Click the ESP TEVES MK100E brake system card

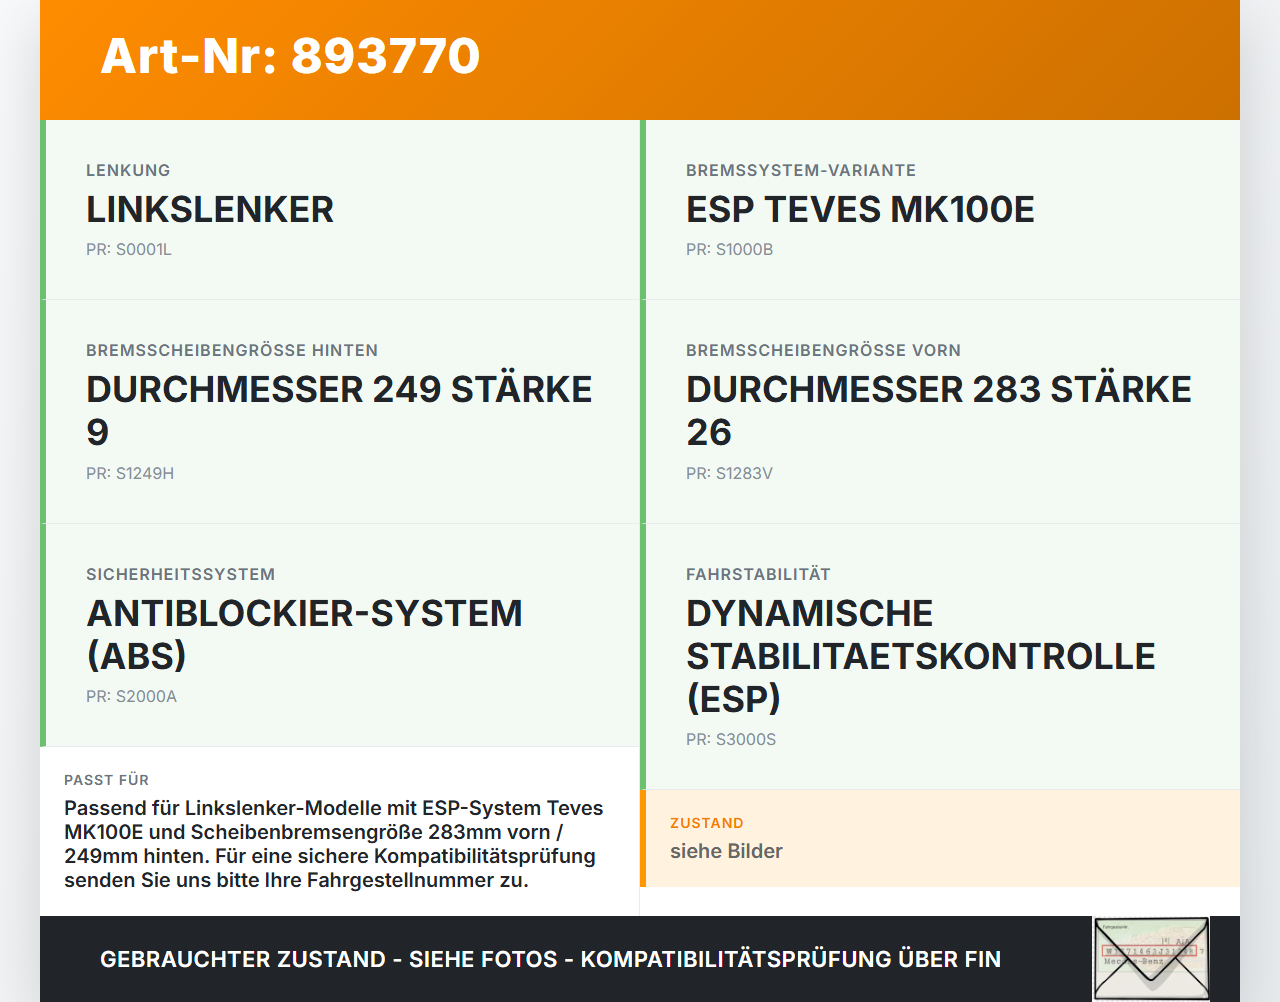940,210
